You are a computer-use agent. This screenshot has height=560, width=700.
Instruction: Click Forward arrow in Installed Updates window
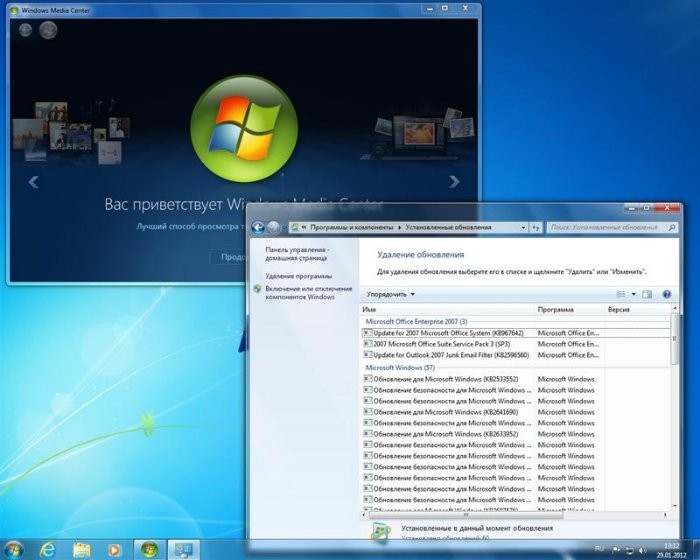(x=273, y=227)
